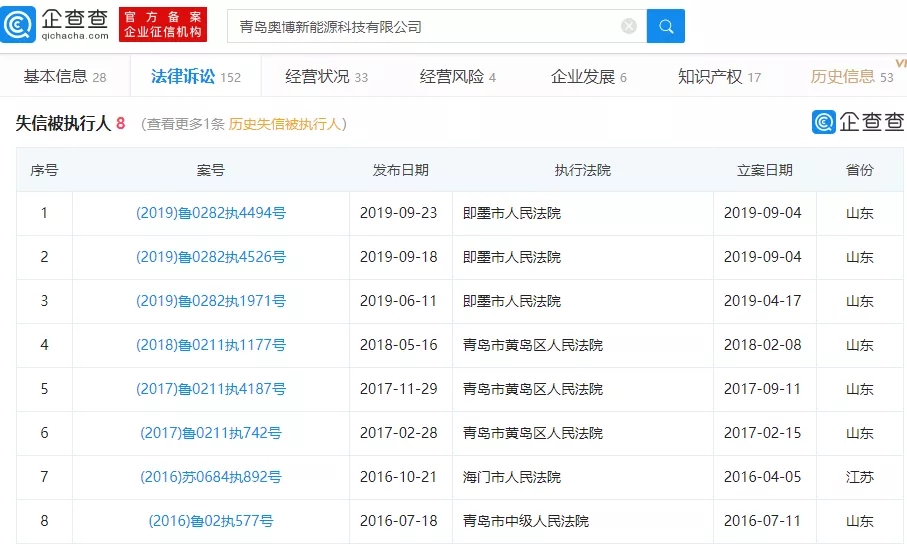Screen dimensions: 907x552
Task: View the 知识产权 tab
Action: (719, 77)
